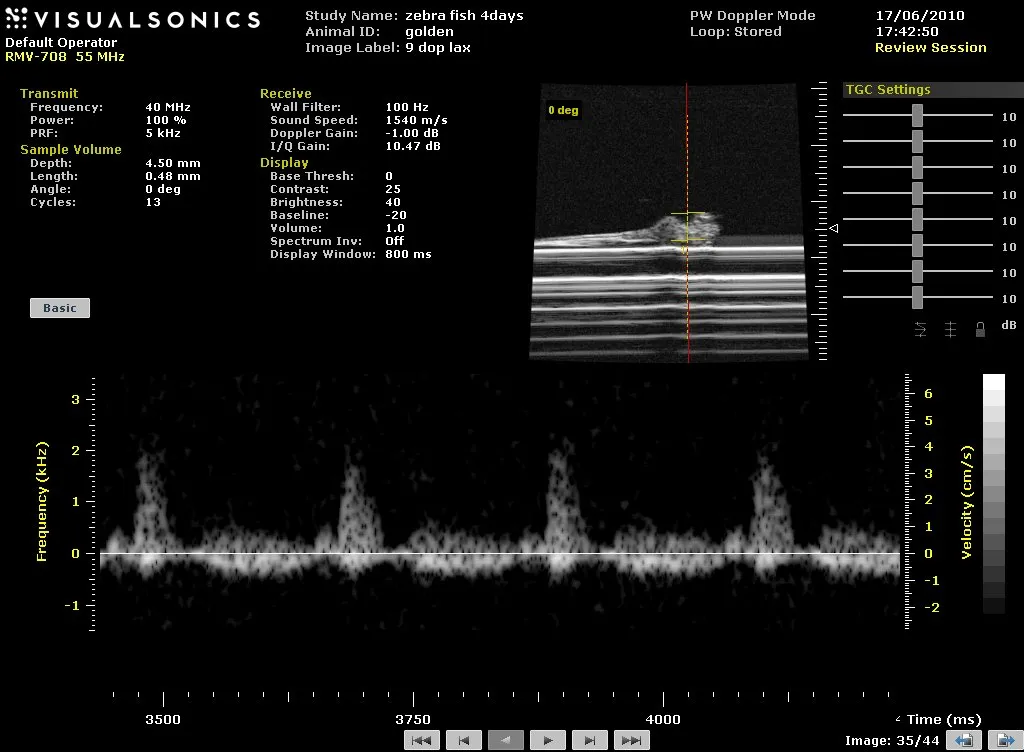Click the focal depth triangle marker

[835, 229]
